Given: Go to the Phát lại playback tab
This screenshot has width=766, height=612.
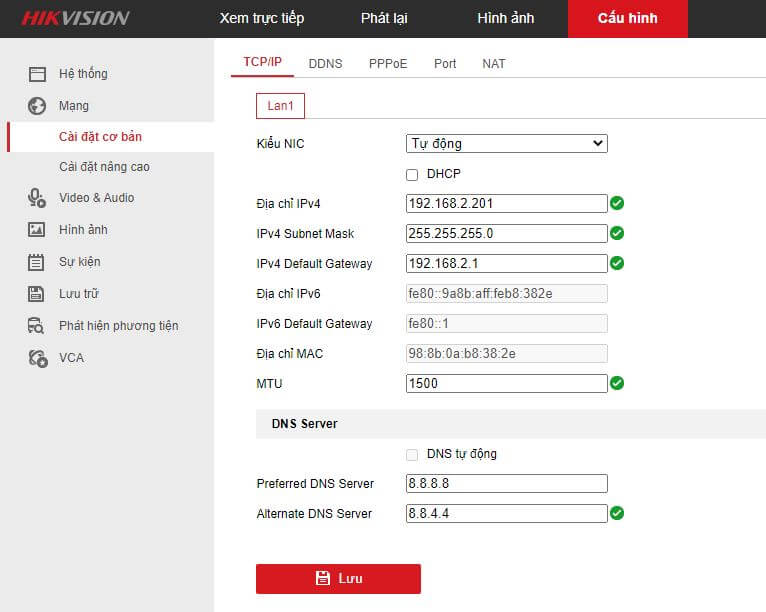Looking at the screenshot, I should point(384,18).
